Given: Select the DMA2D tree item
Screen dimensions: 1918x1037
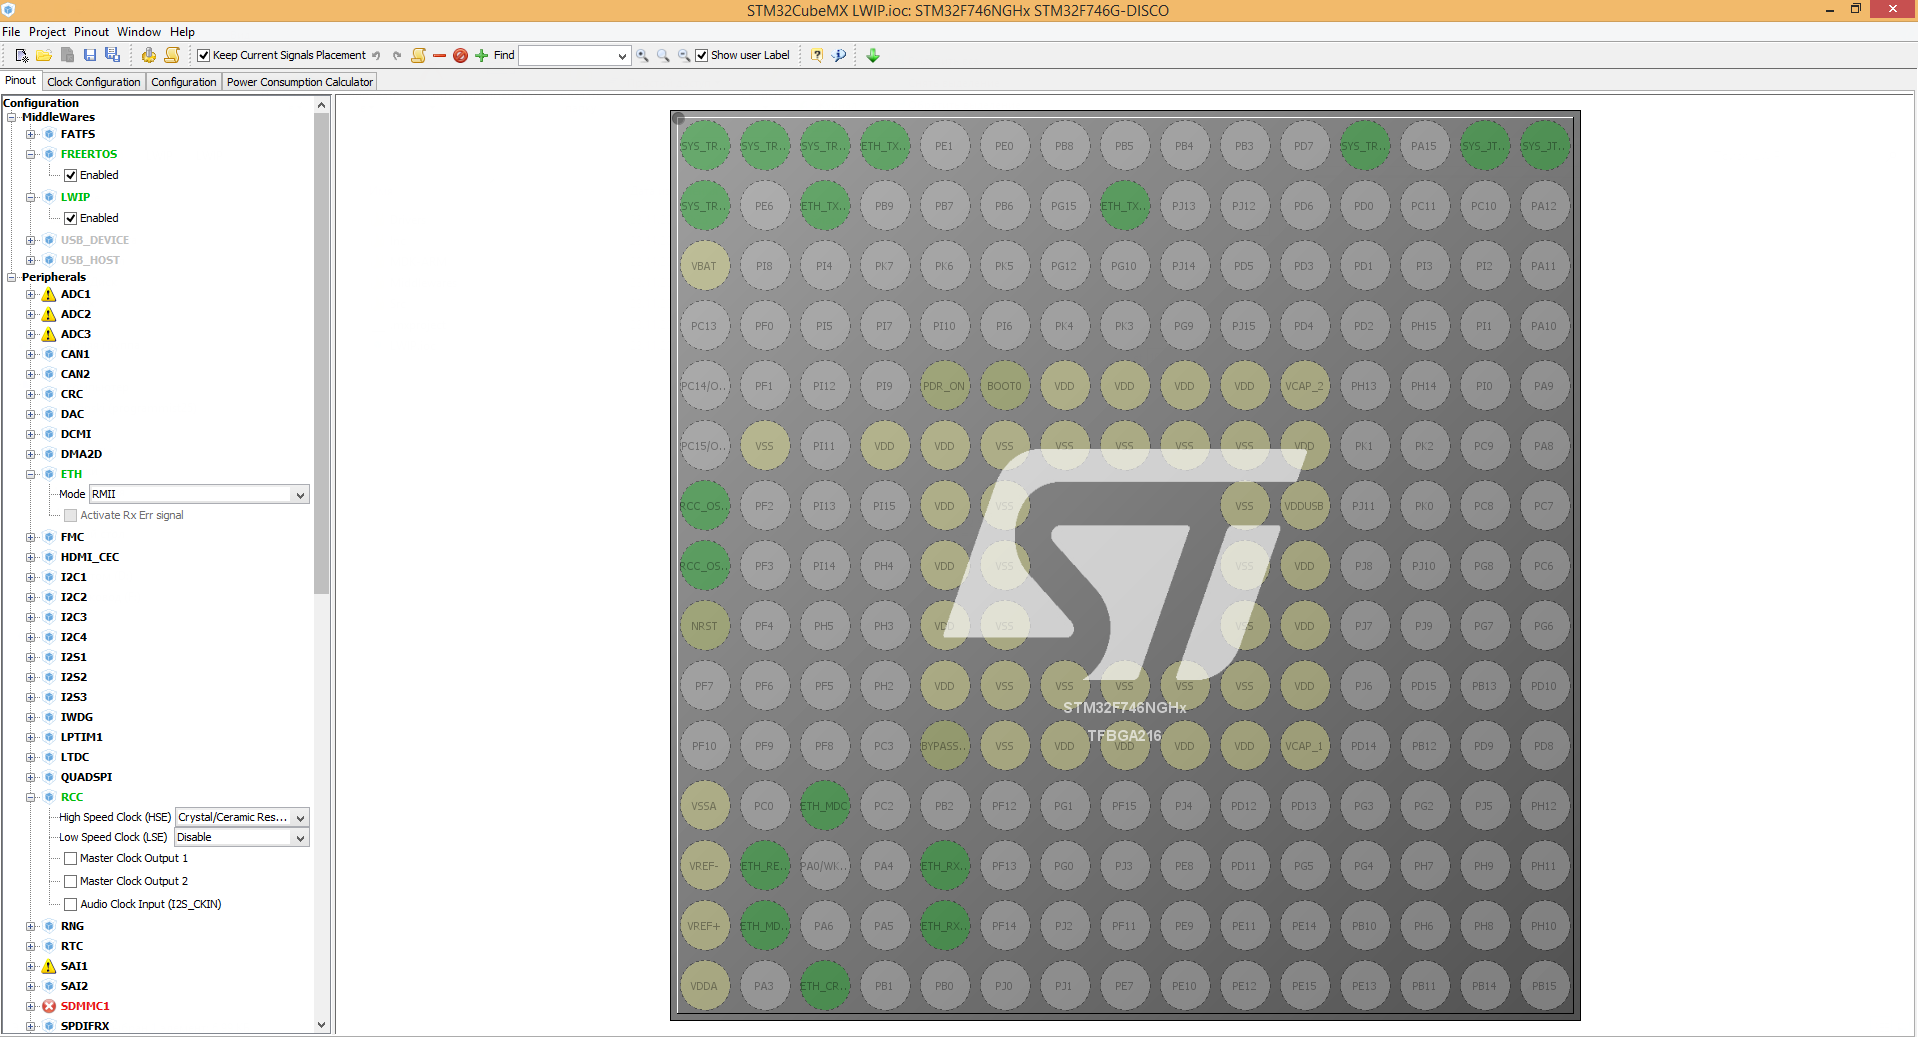Looking at the screenshot, I should [x=81, y=454].
